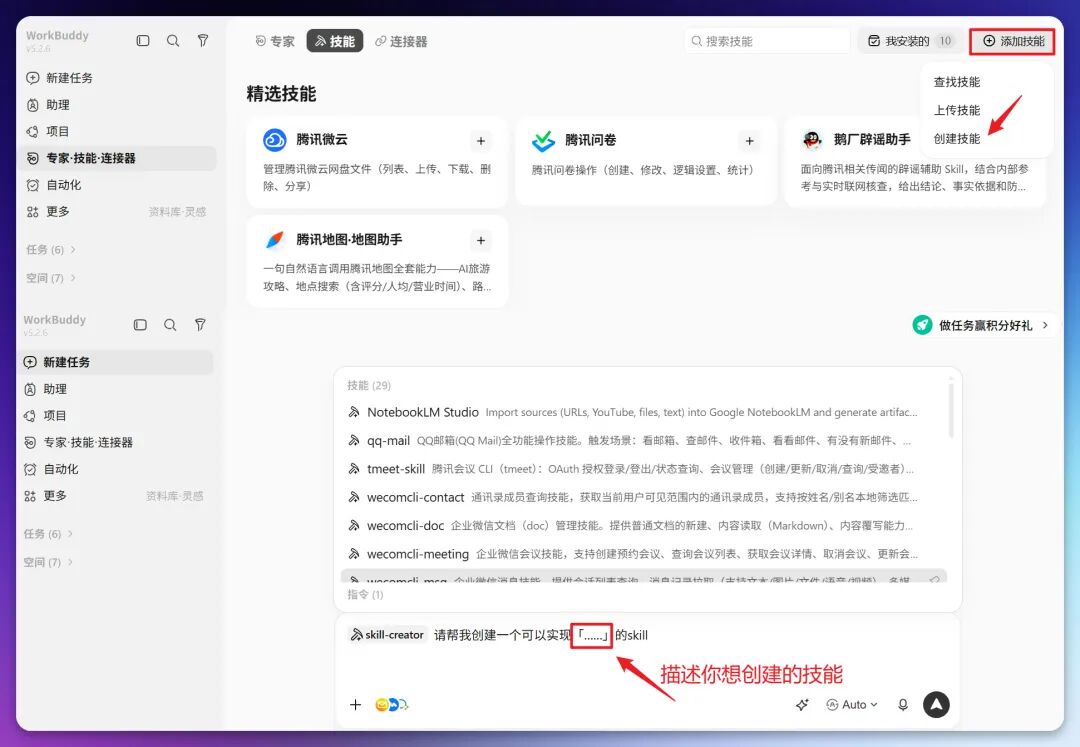
Task: Click the 添加技能 button
Action: click(1012, 41)
